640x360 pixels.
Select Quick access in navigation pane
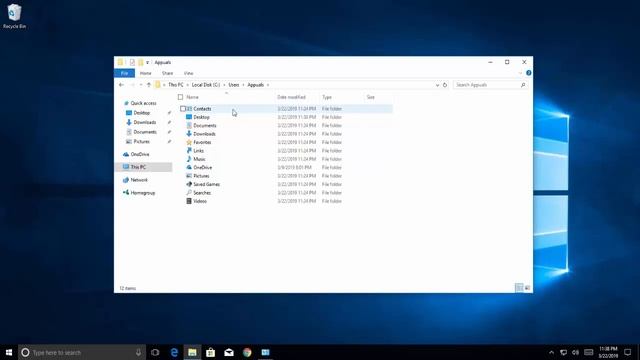(x=140, y=103)
